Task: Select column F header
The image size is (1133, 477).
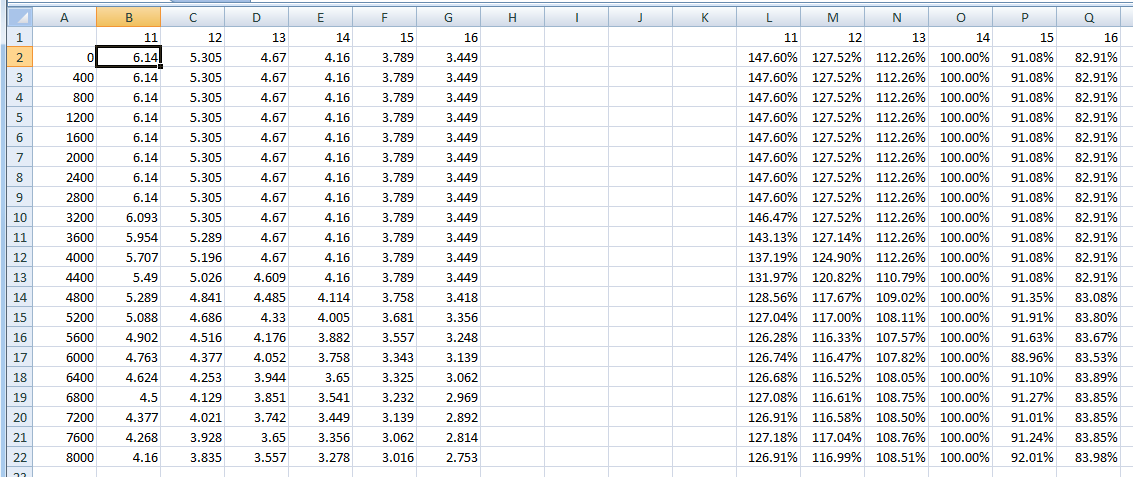Action: click(384, 17)
